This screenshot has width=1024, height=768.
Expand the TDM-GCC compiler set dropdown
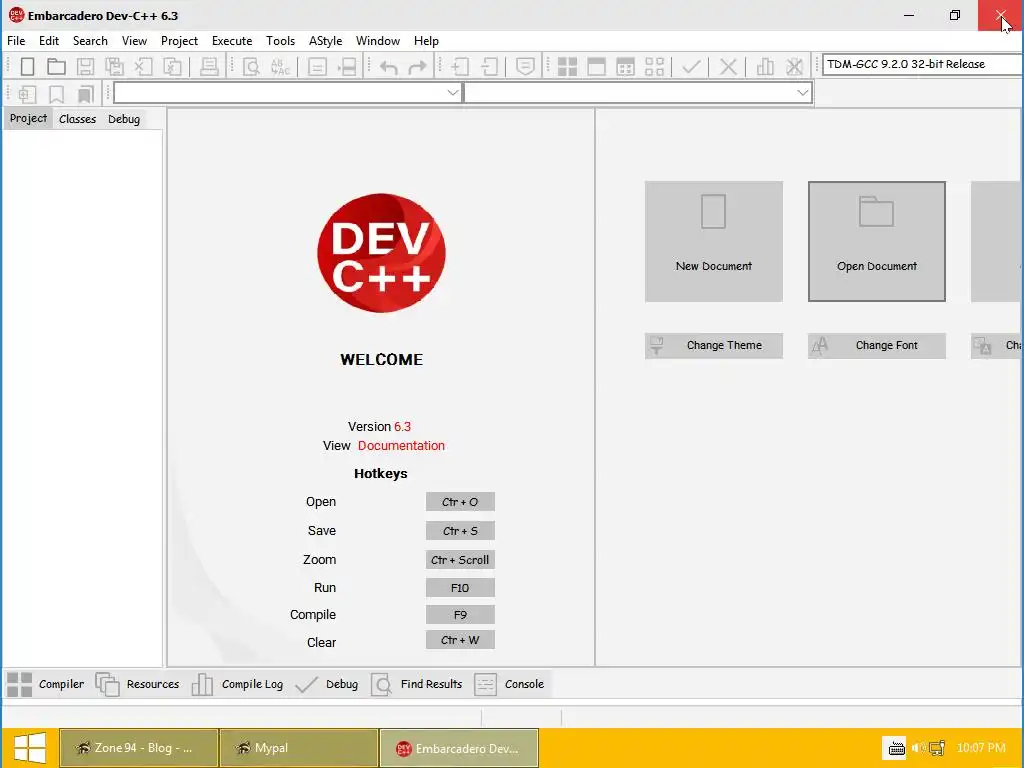[x=922, y=64]
